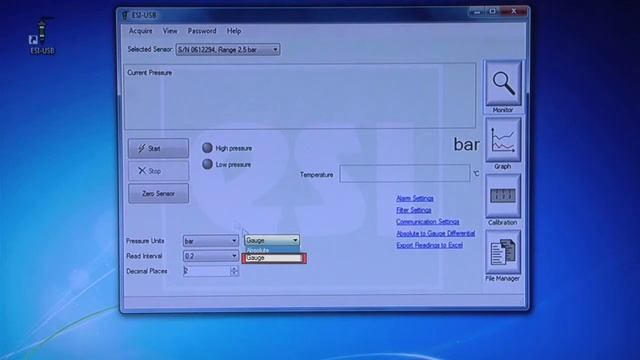This screenshot has height=360, width=640.
Task: Click the Low pressure indicator light
Action: point(207,164)
